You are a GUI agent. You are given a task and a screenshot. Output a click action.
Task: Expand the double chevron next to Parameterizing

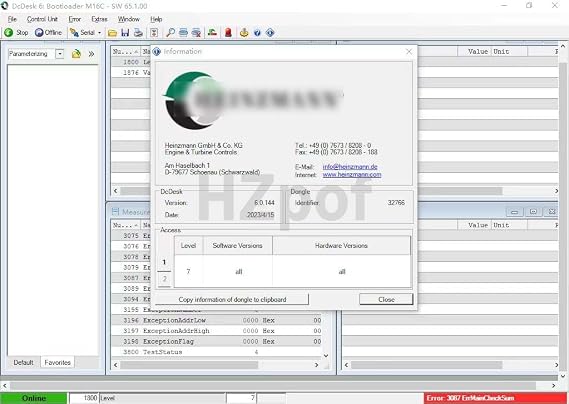click(91, 54)
